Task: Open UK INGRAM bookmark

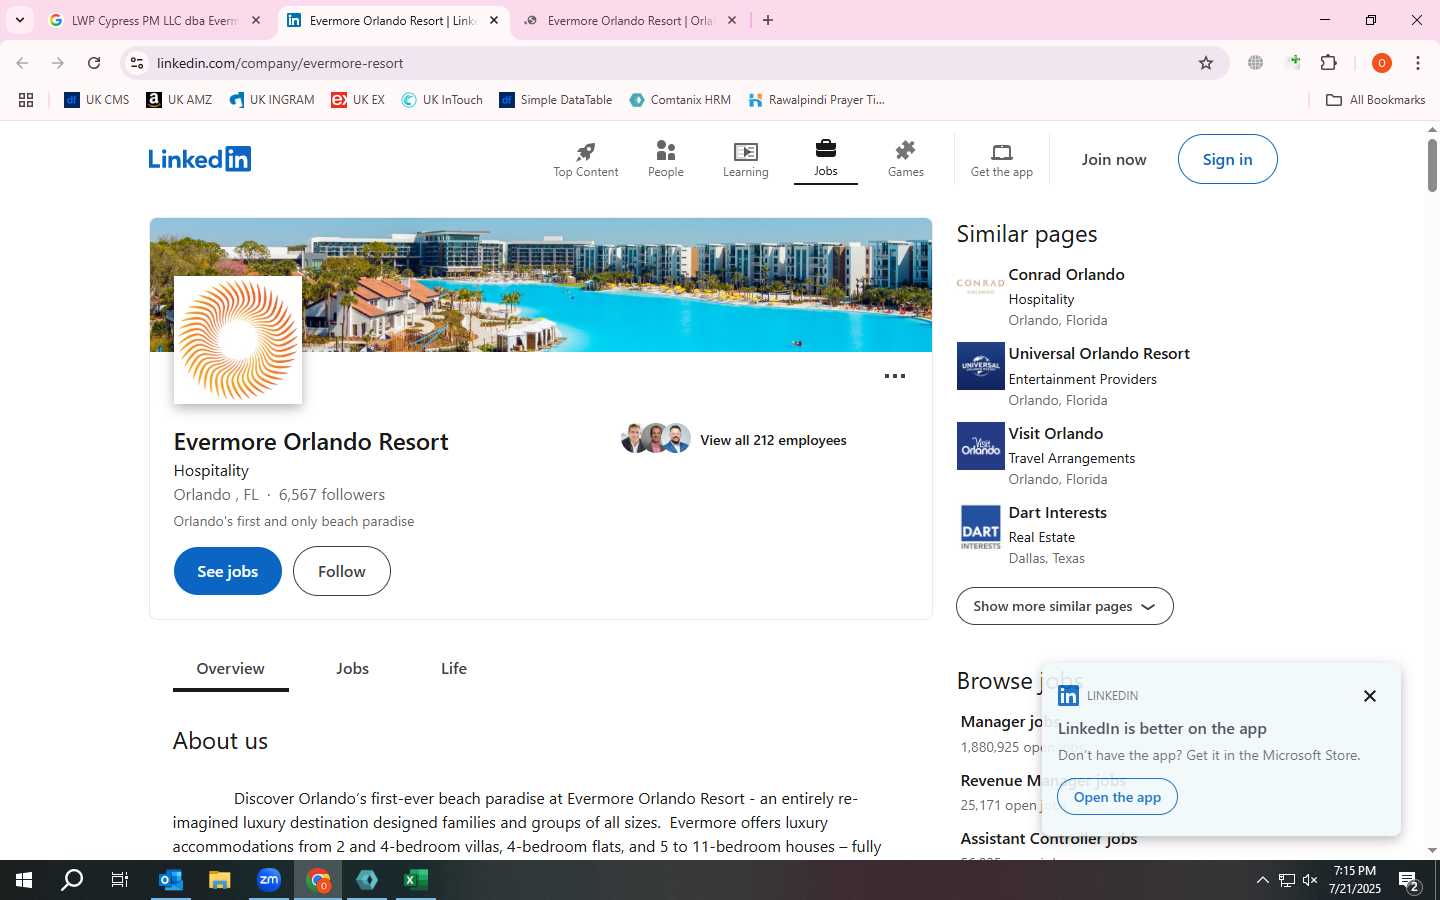Action: 272,100
